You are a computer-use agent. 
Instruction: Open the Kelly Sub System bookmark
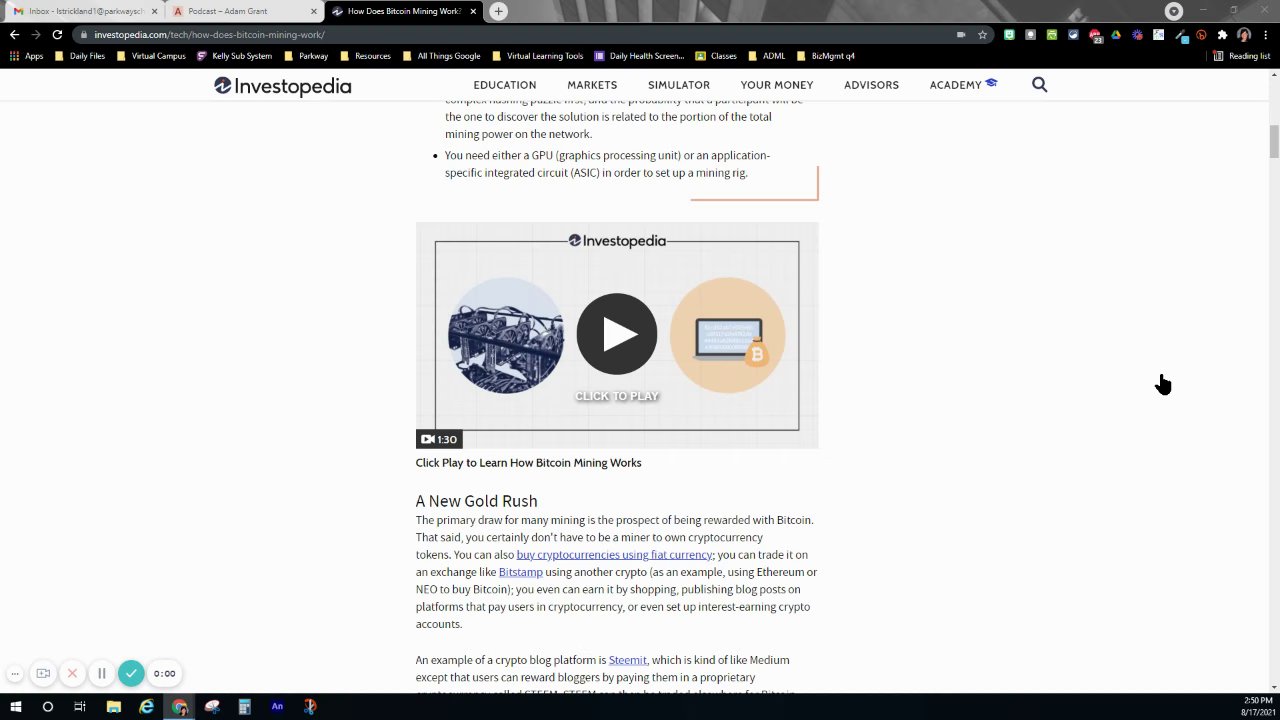click(235, 56)
